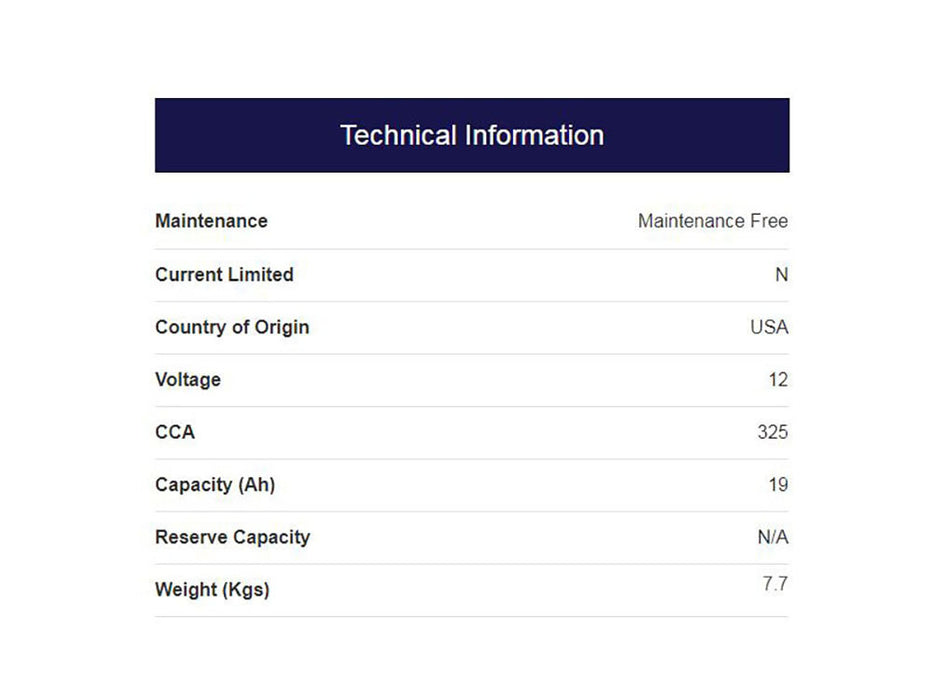Click the weight value 7.7
Screen dimensions: 933x700
coord(775,584)
